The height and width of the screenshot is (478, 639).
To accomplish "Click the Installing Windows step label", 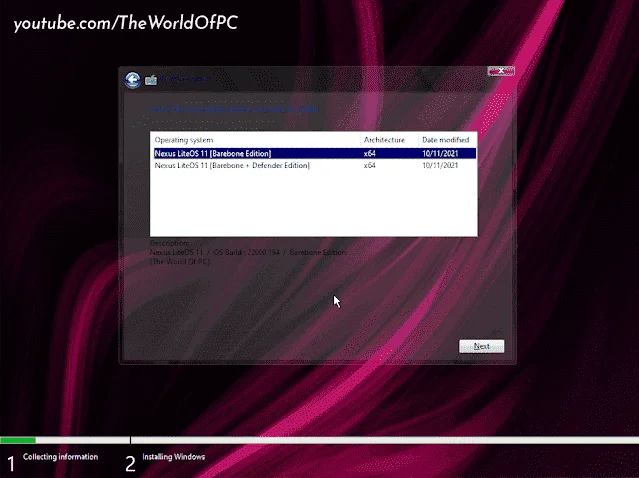I will [174, 457].
